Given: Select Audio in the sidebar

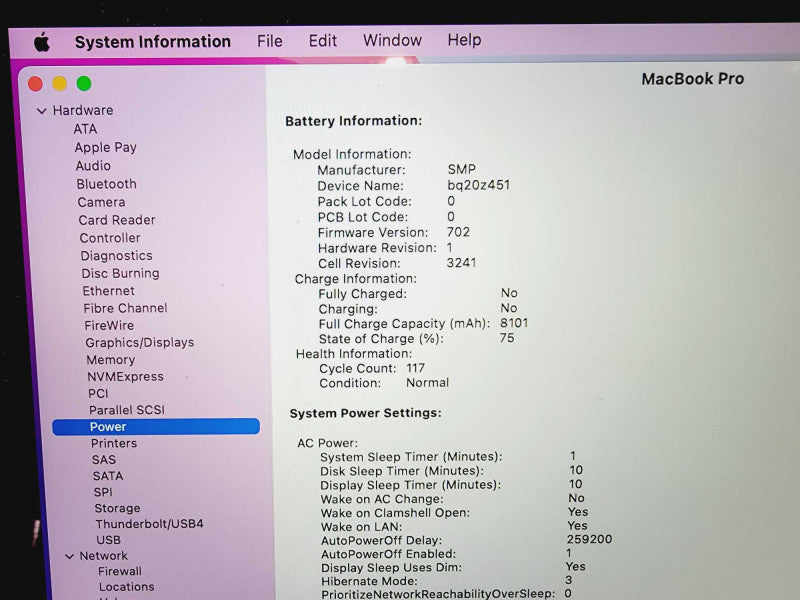Looking at the screenshot, I should pyautogui.click(x=93, y=166).
